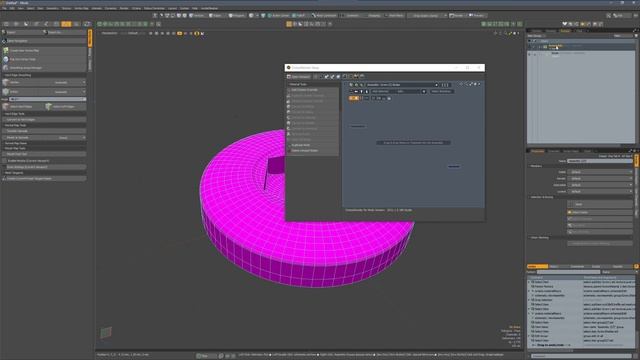Screen dimensions: 640x360
Task: Click the Smoothing Group Manager button
Action: coord(44,68)
